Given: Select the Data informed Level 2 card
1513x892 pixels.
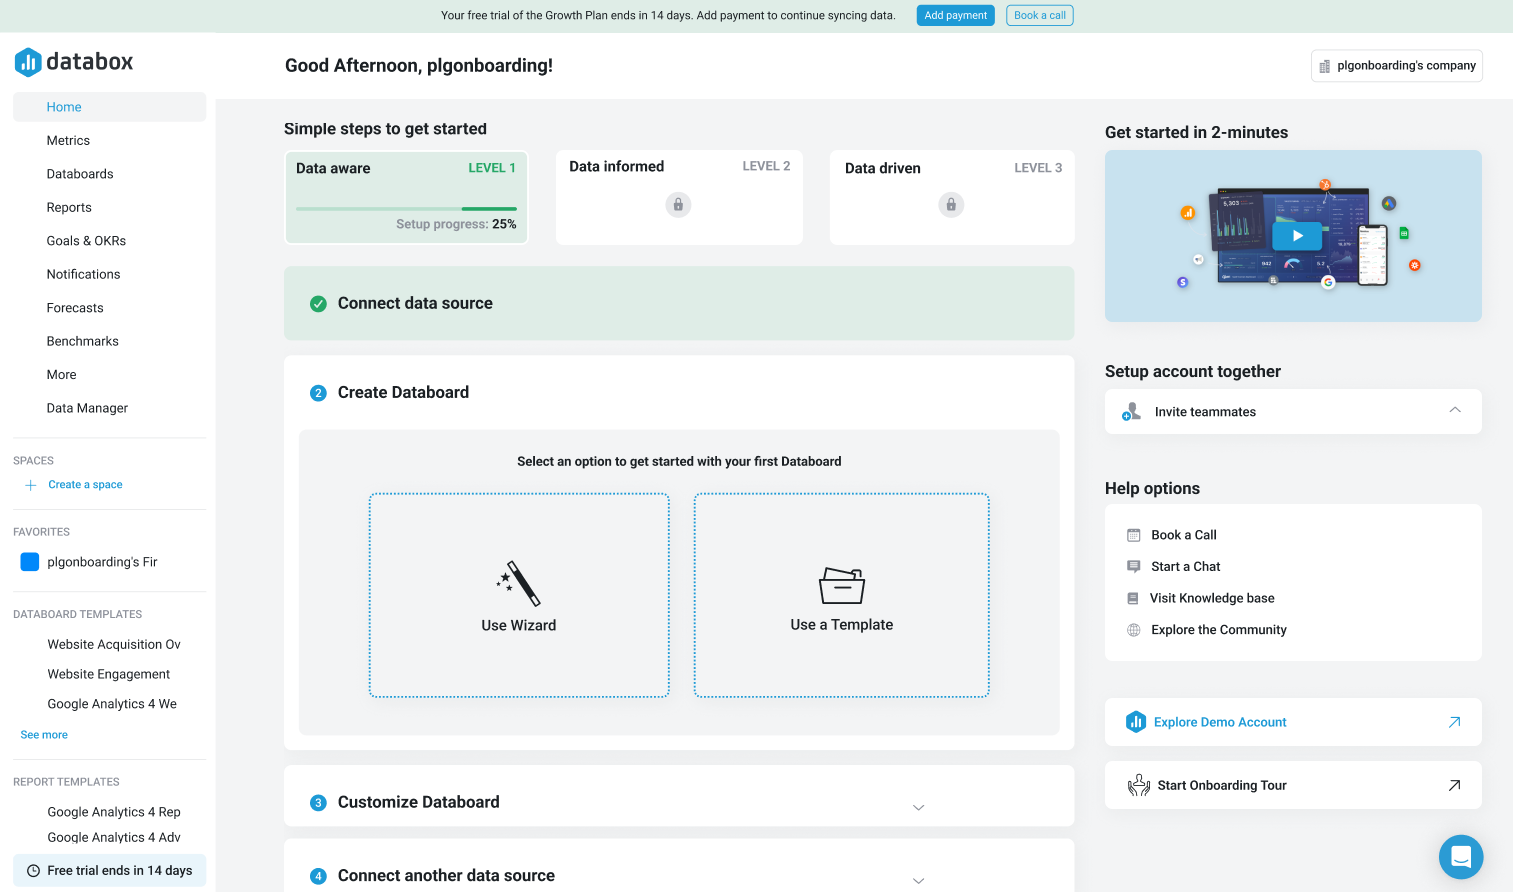Looking at the screenshot, I should point(679,197).
